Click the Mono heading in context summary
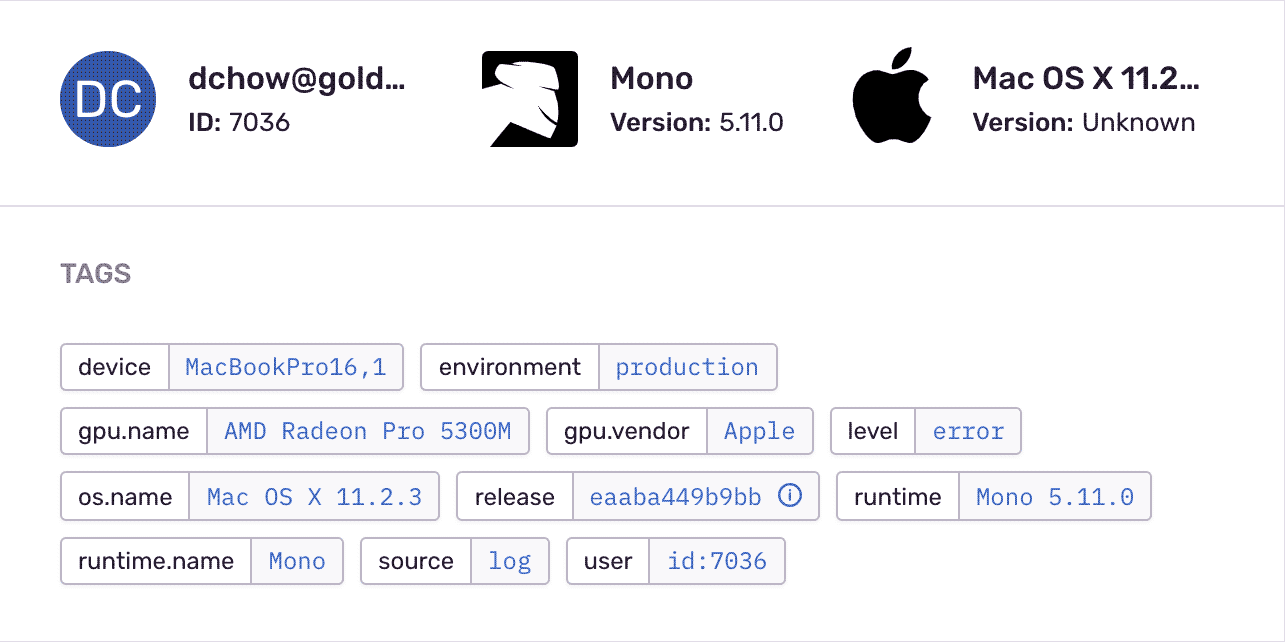Screen dimensions: 1285x642 (651, 79)
